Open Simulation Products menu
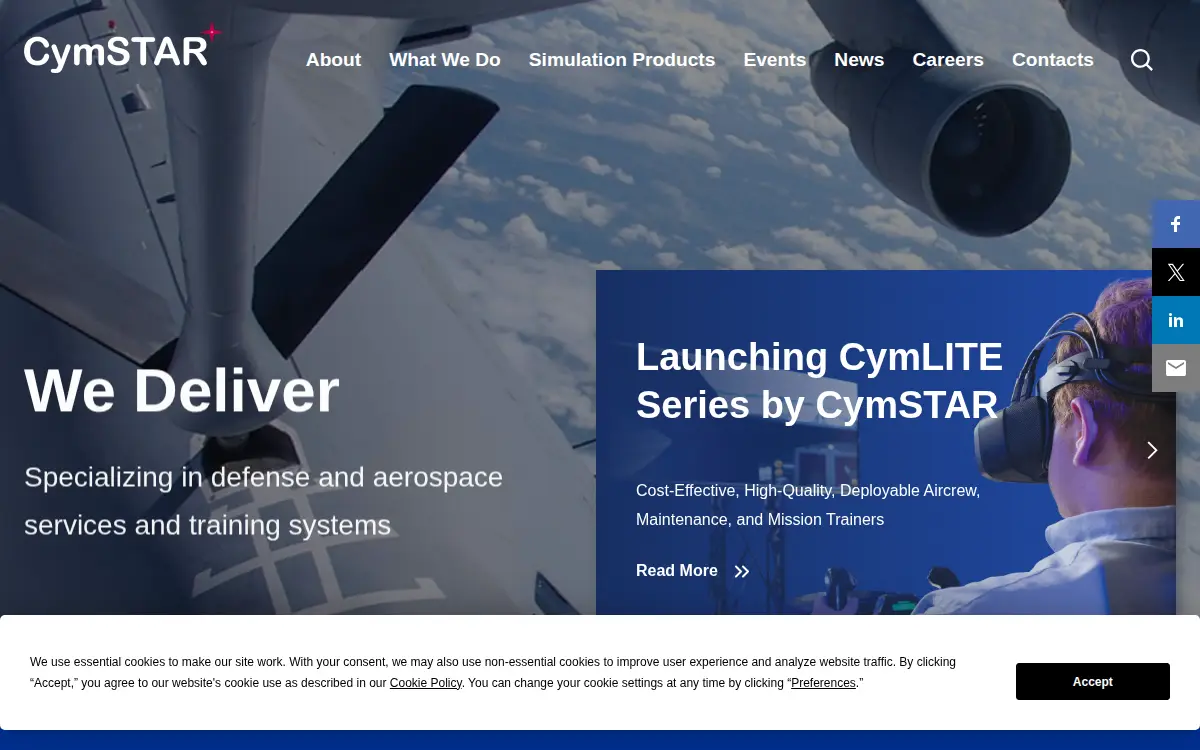The image size is (1200, 750). point(622,60)
